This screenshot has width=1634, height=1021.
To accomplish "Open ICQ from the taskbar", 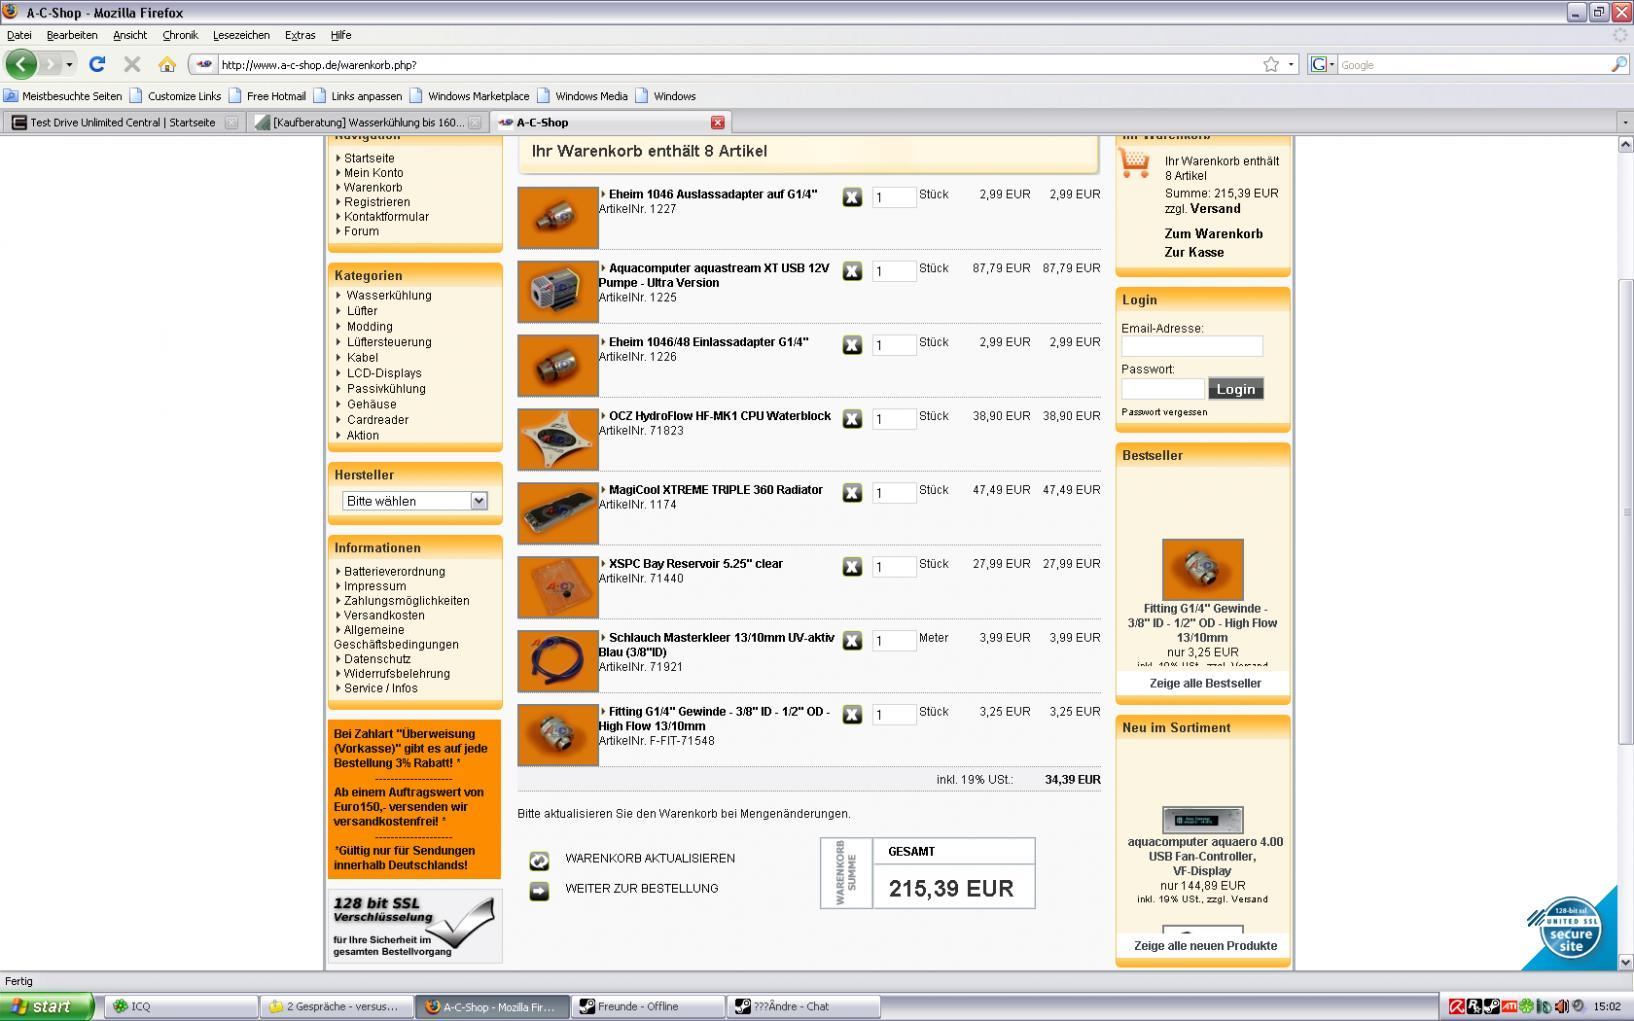I will tap(182, 1007).
